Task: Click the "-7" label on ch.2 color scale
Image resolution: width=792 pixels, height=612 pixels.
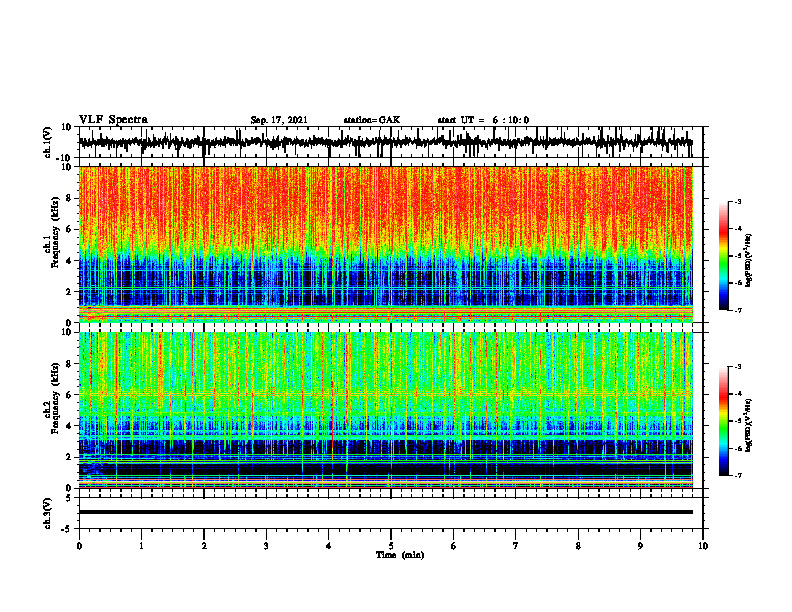Action: point(737,475)
